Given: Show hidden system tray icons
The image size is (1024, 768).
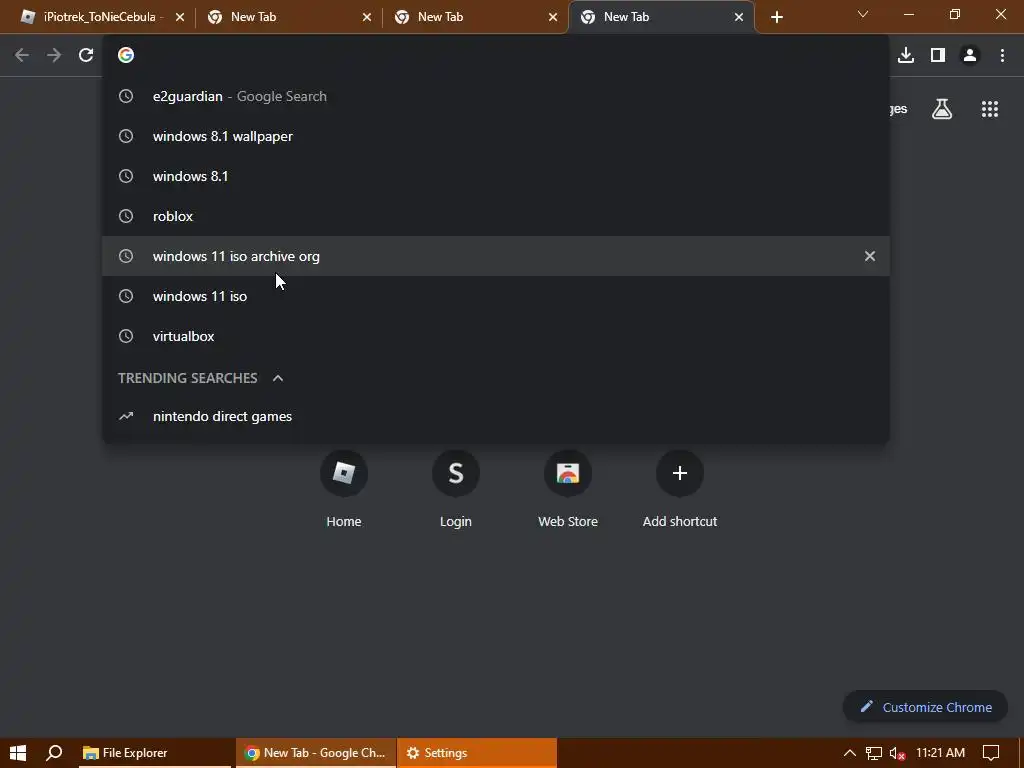Looking at the screenshot, I should (850, 753).
